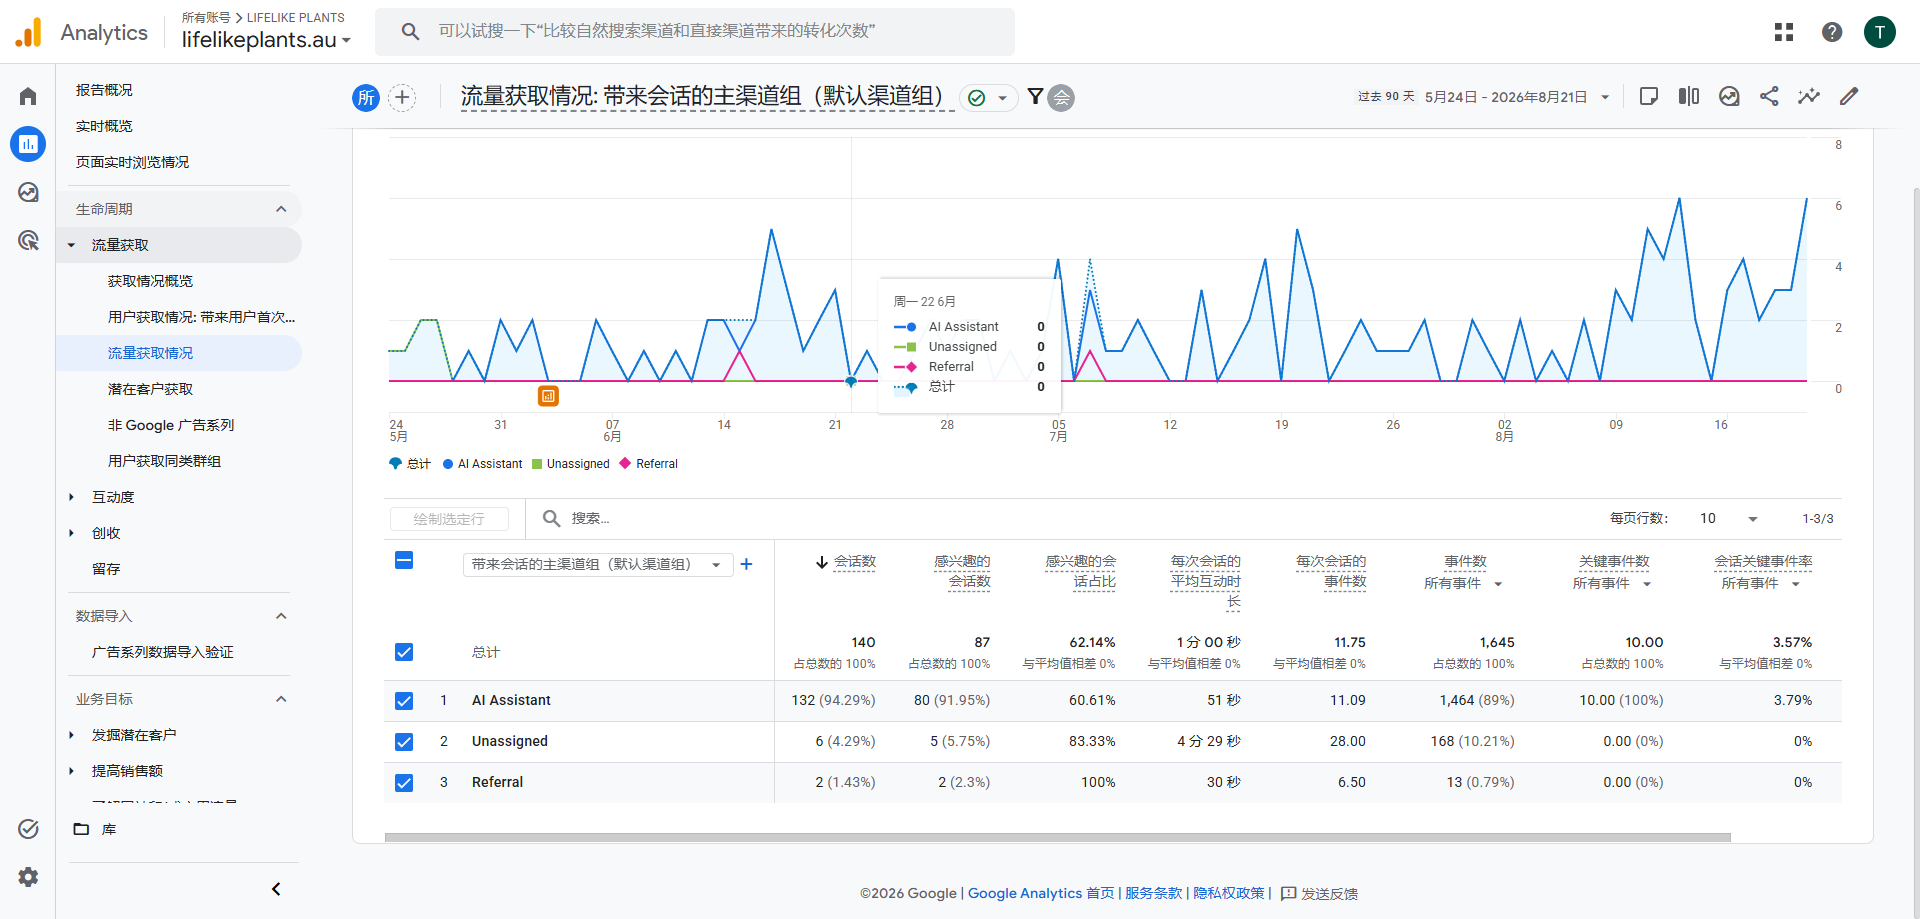Collapse the 流量获取 tree group
The width and height of the screenshot is (1920, 919).
pyautogui.click(x=71, y=245)
